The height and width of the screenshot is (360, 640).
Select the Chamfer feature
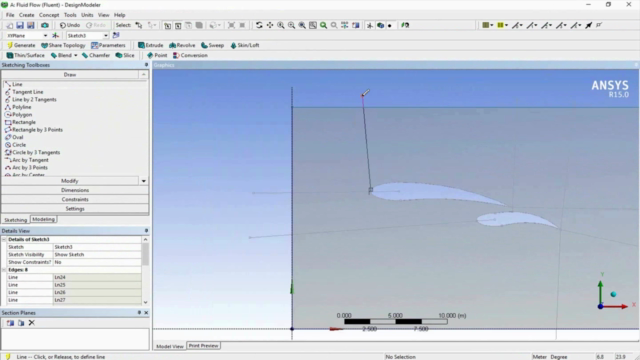96,55
